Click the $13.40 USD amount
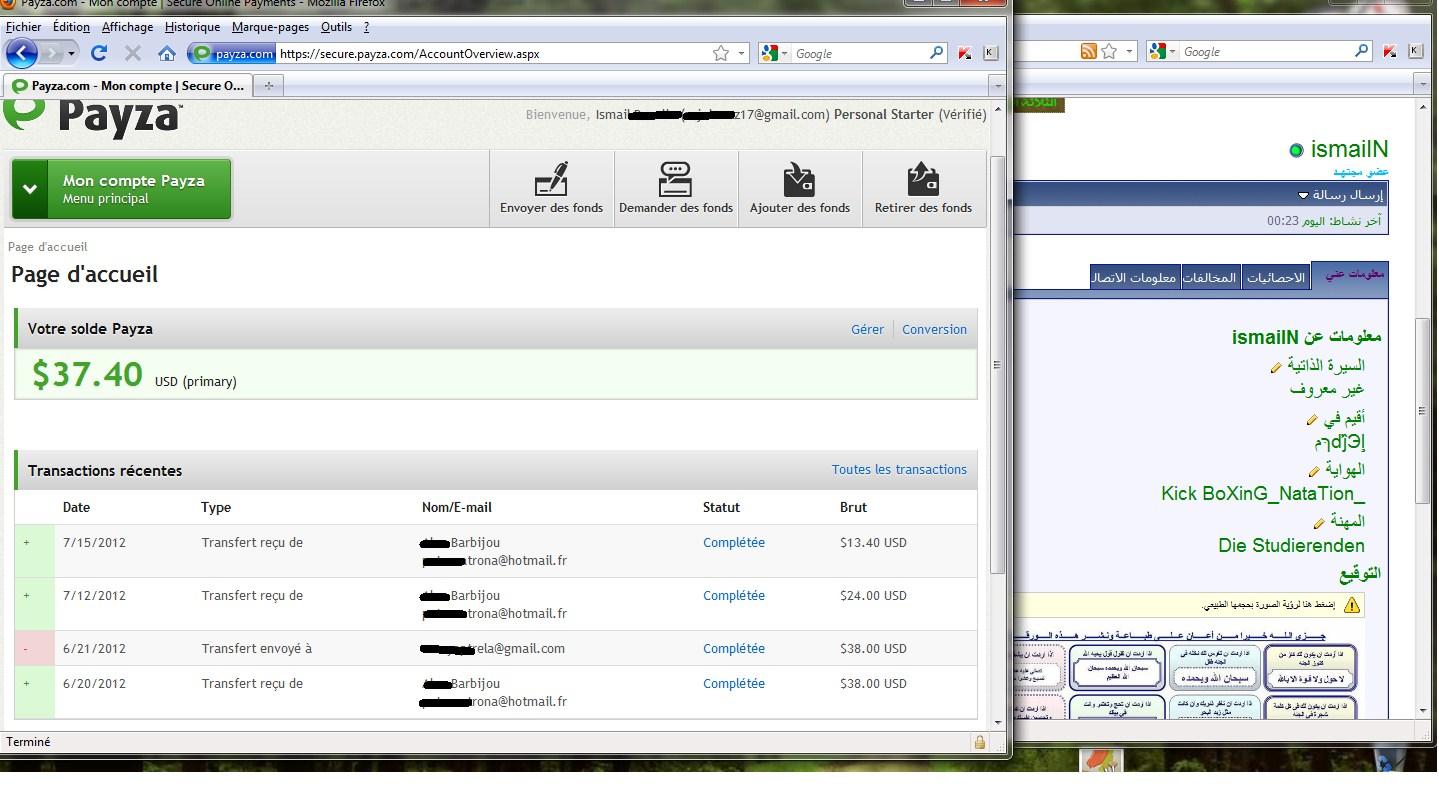Screen dimensions: 1439x790 click(x=873, y=542)
